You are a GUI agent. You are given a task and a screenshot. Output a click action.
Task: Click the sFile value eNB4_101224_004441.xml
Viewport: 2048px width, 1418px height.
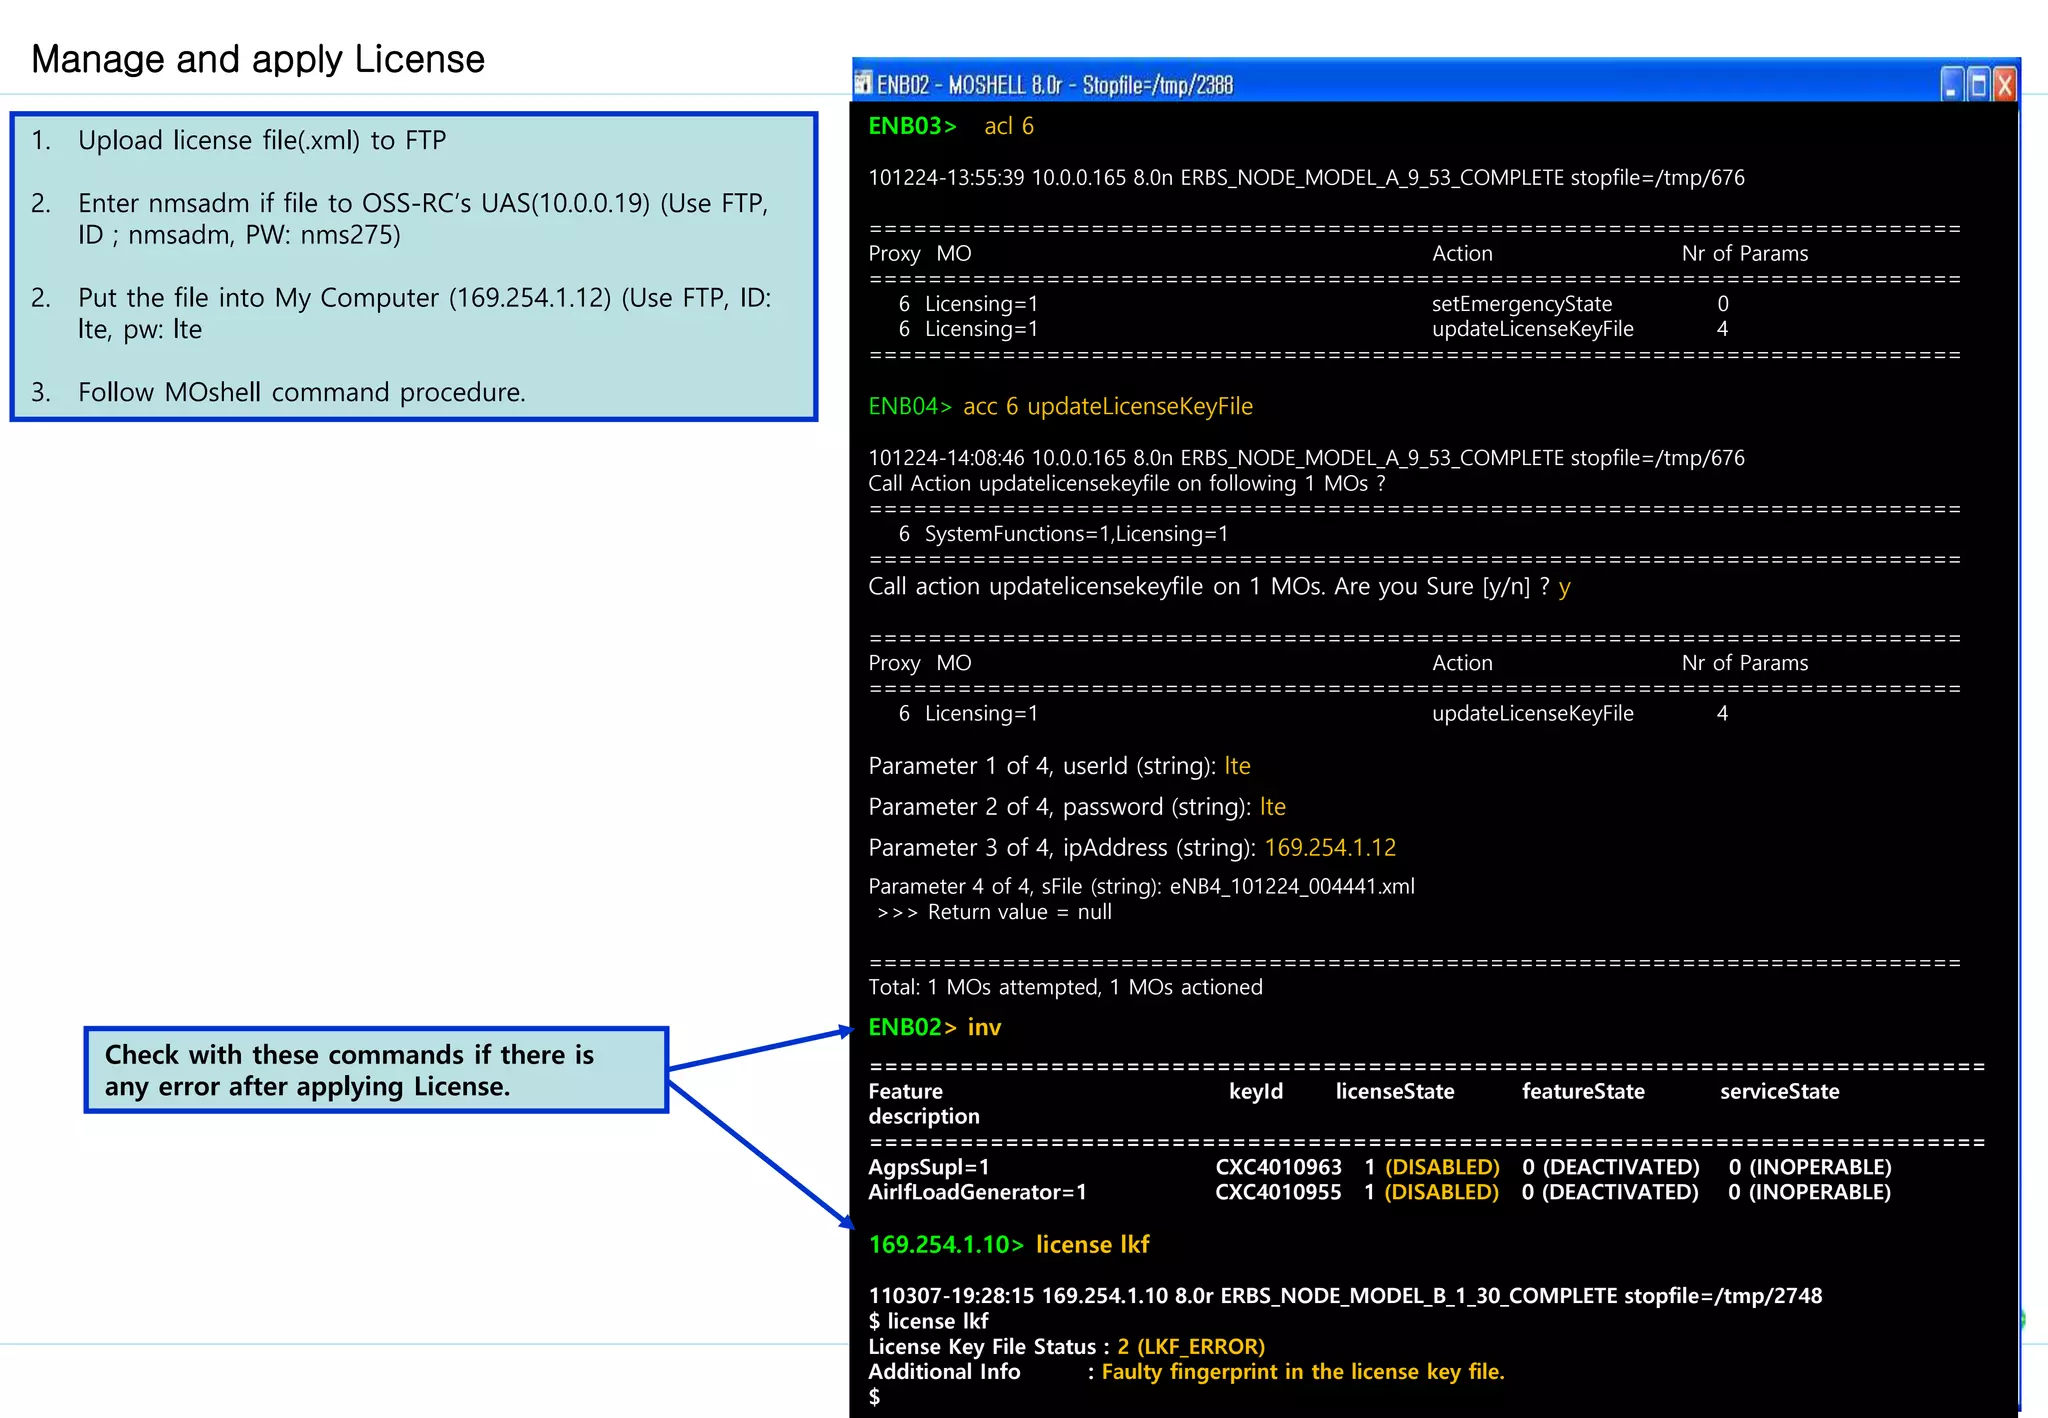1292,886
